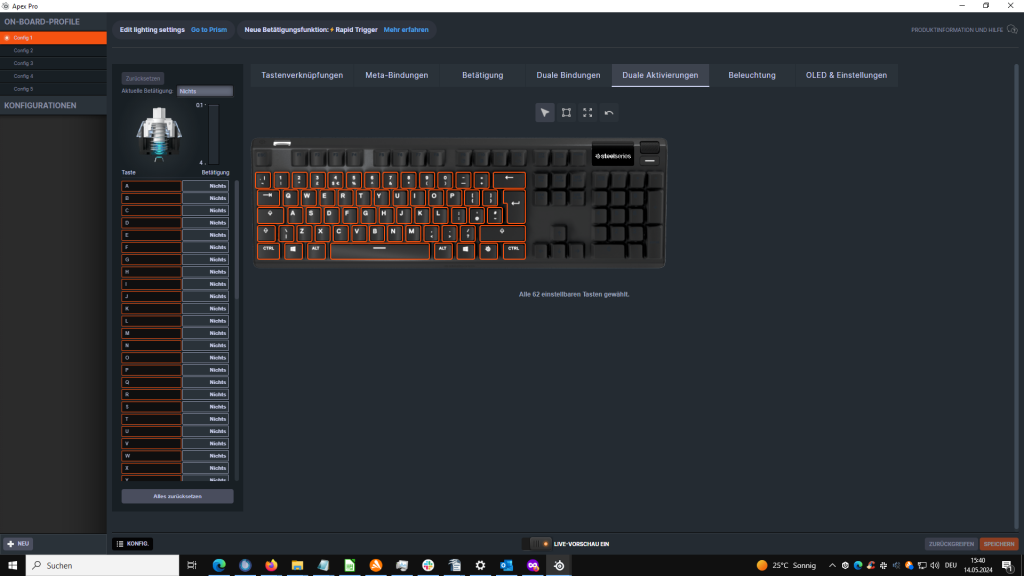Image resolution: width=1024 pixels, height=576 pixels.
Task: Click the P key on keyboard image
Action: 452,196
